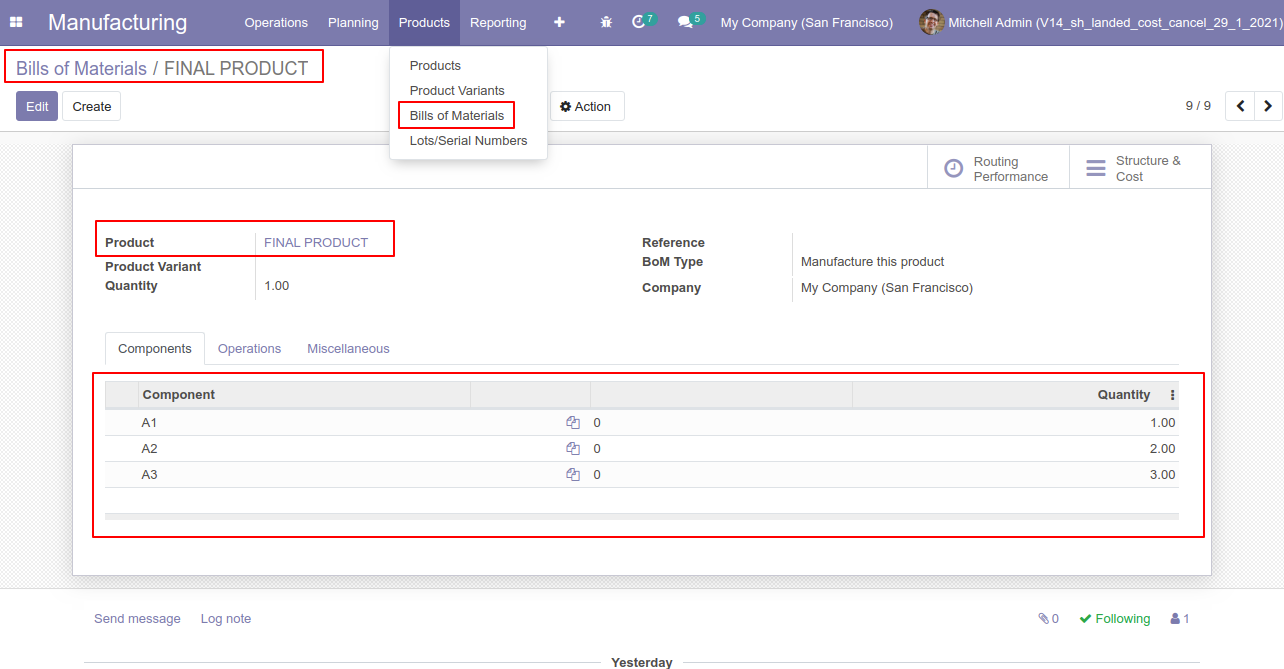Screen dimensions: 1284x669
Task: Click the Company field value in the form
Action: (887, 288)
